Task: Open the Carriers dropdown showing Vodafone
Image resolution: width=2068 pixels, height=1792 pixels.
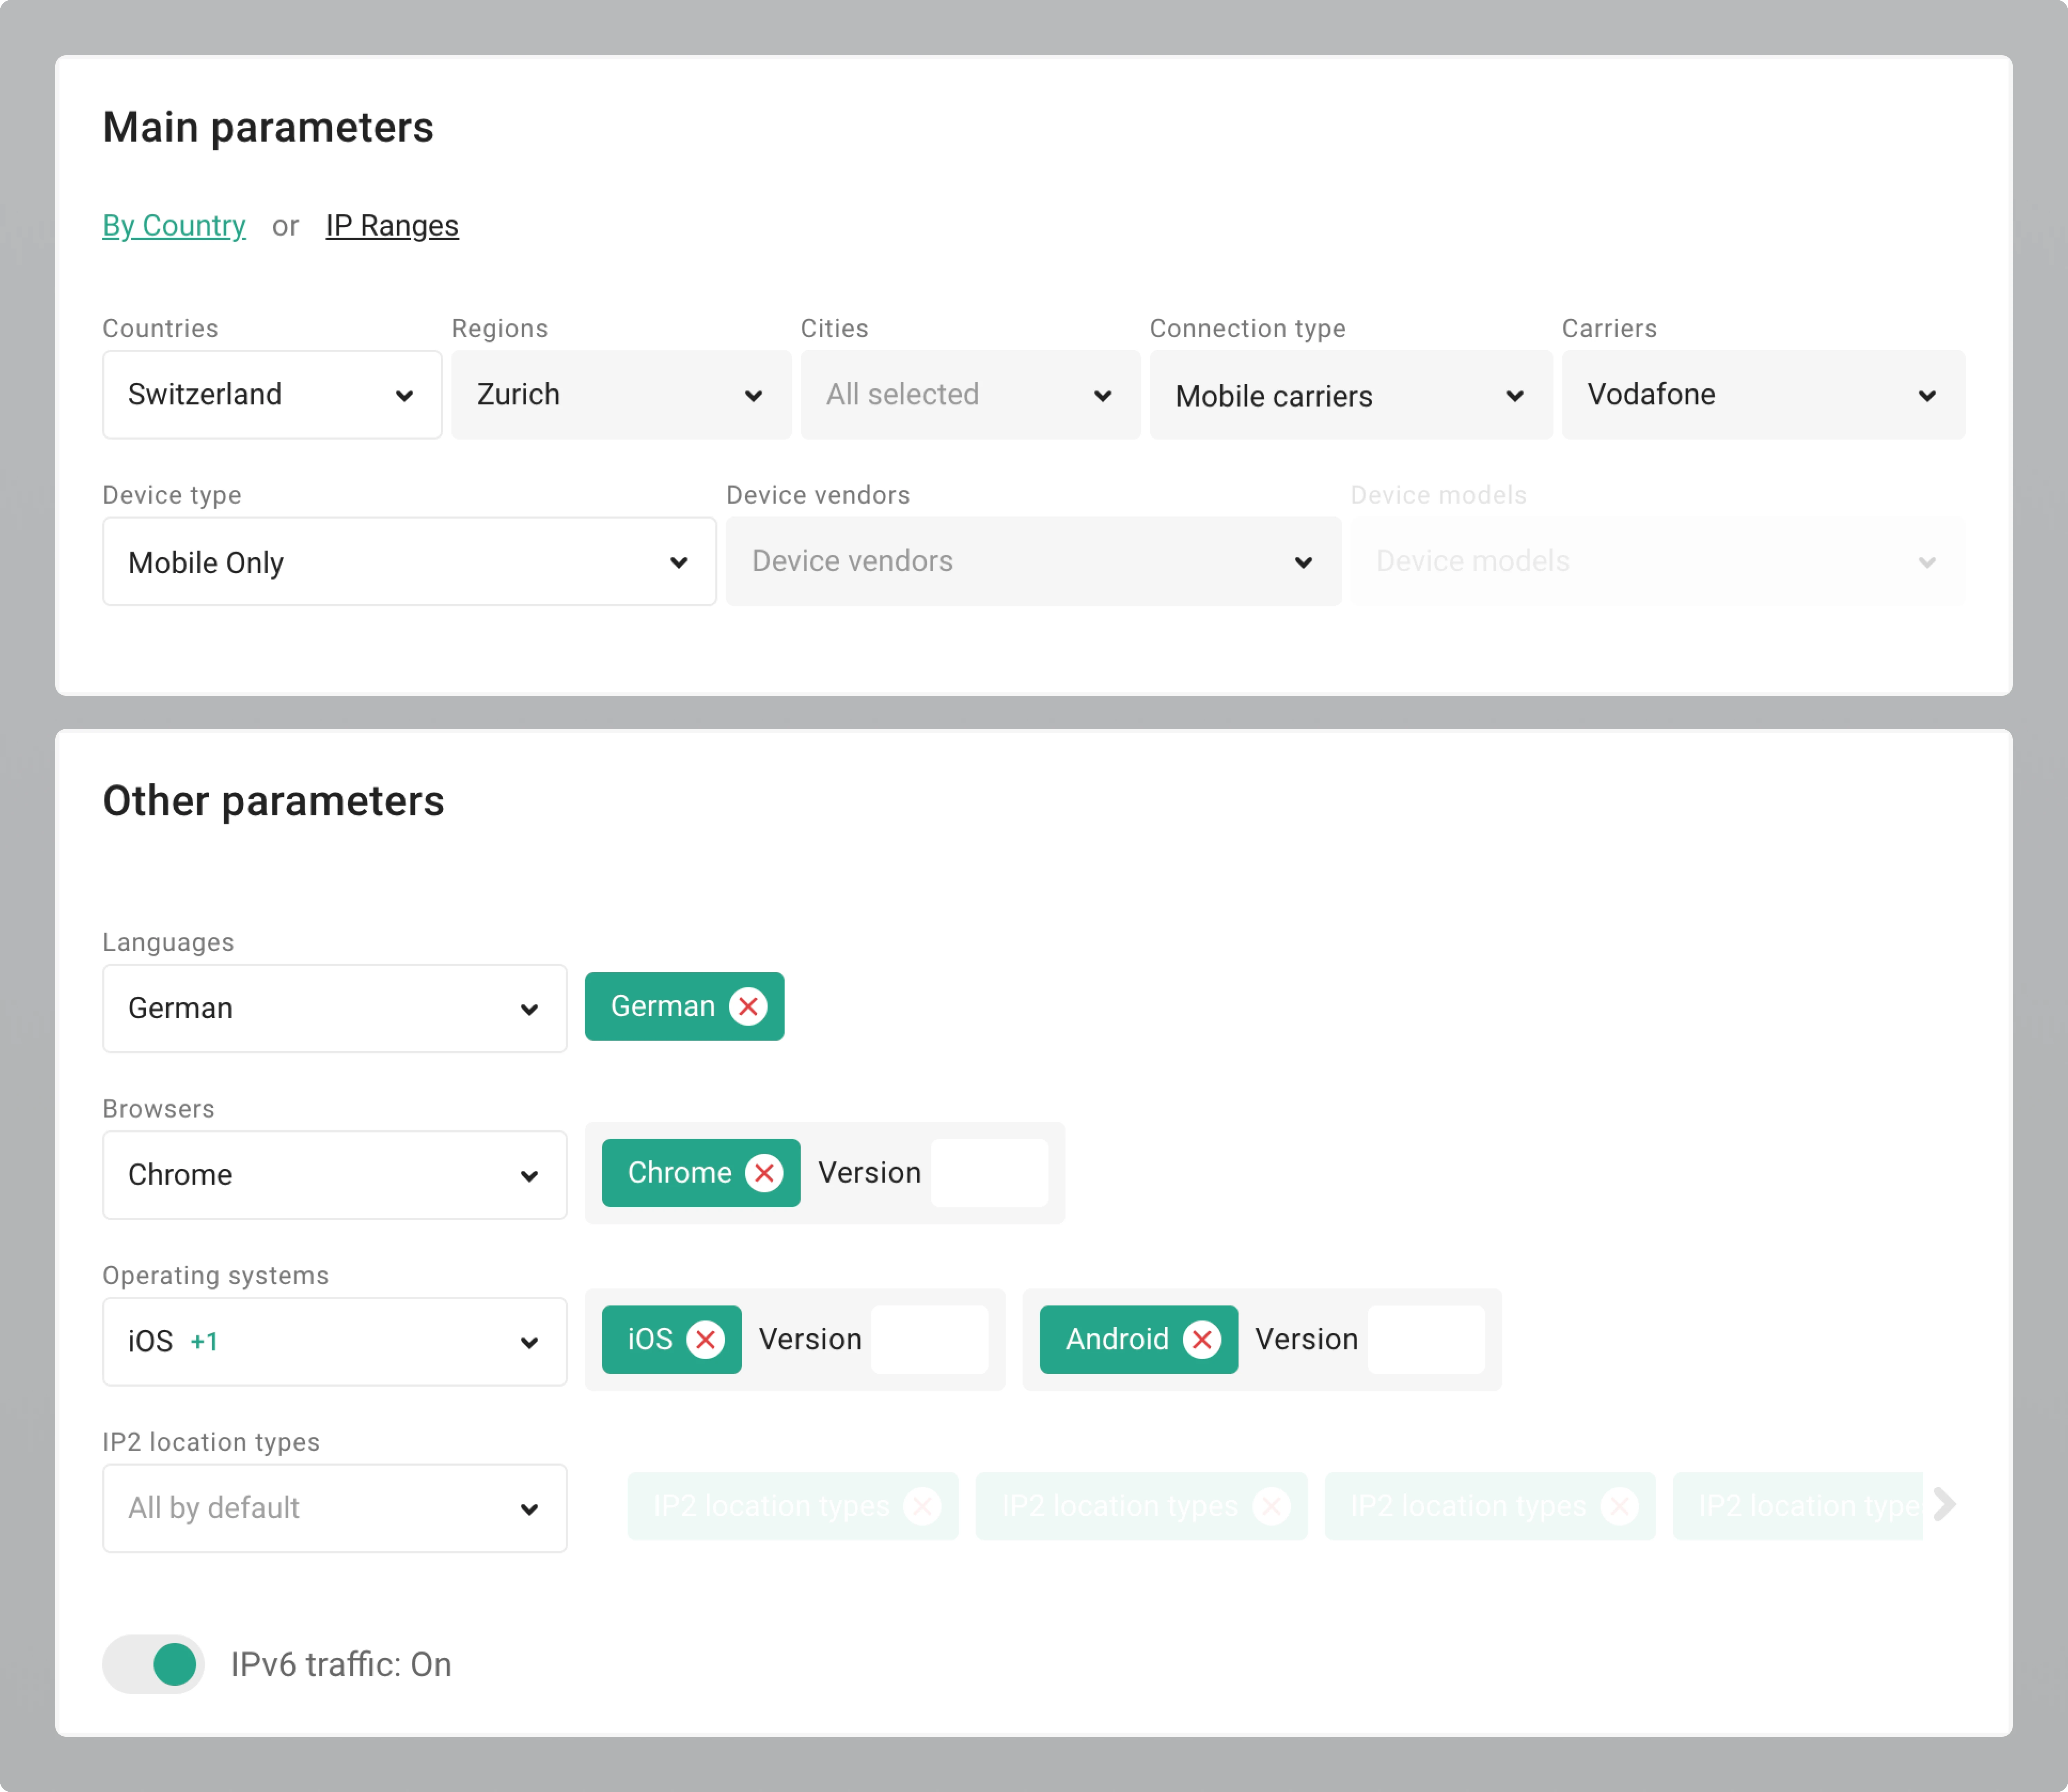Action: (1762, 394)
